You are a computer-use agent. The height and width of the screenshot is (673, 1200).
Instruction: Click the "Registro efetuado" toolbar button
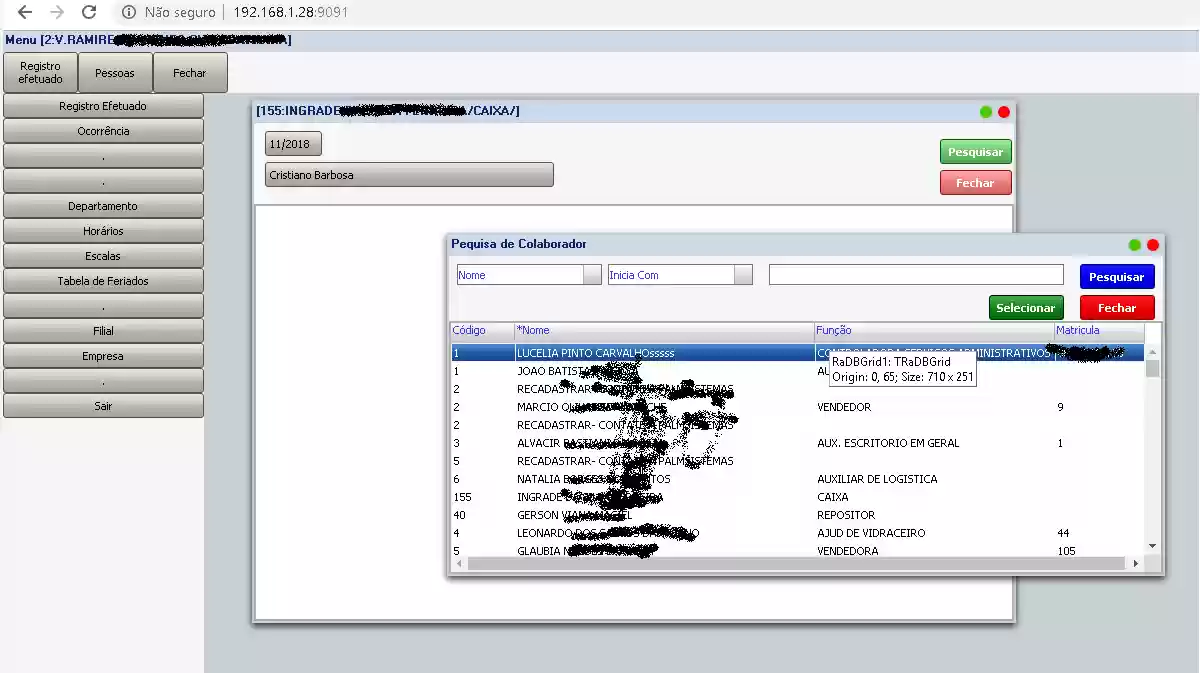[40, 72]
